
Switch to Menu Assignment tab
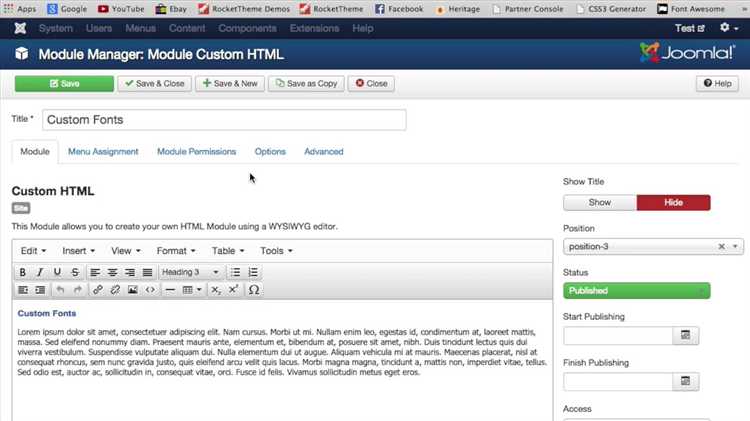click(x=103, y=152)
